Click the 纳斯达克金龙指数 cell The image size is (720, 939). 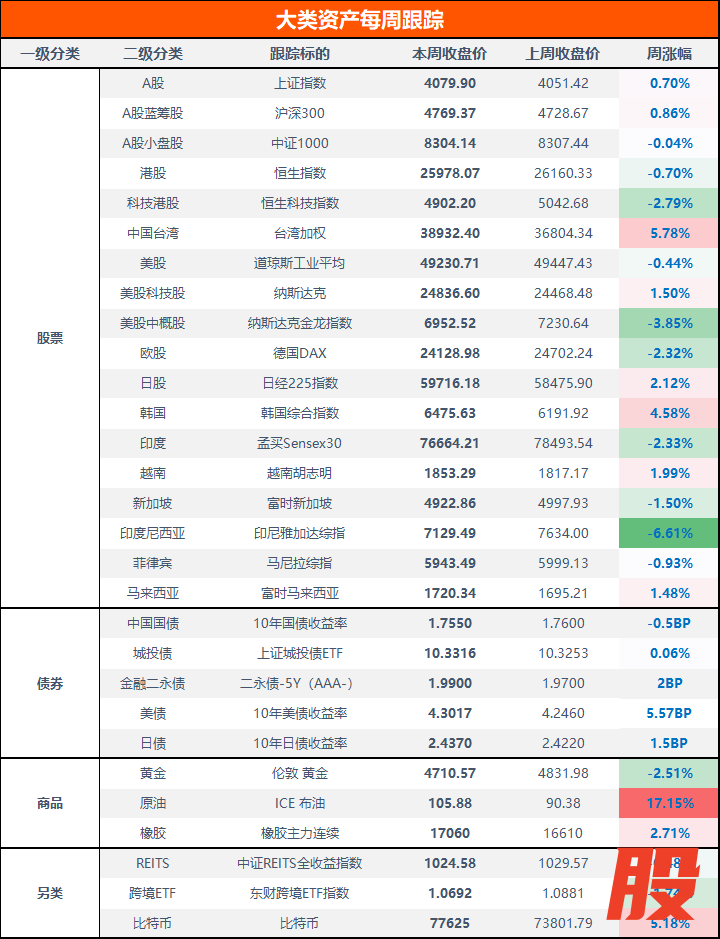pos(300,323)
